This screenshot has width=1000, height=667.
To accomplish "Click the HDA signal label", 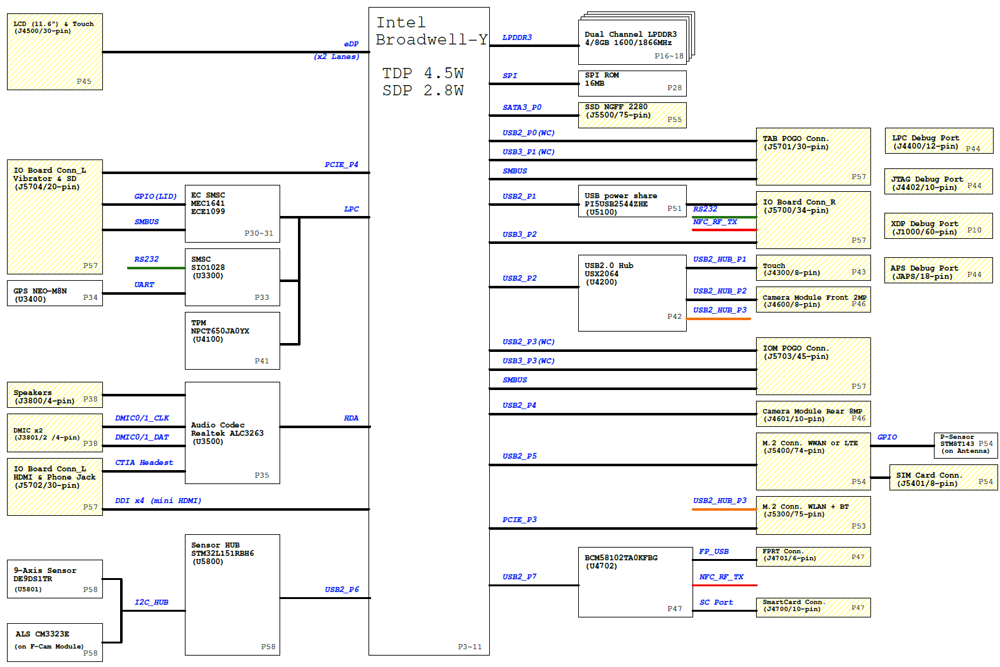I will tap(351, 418).
